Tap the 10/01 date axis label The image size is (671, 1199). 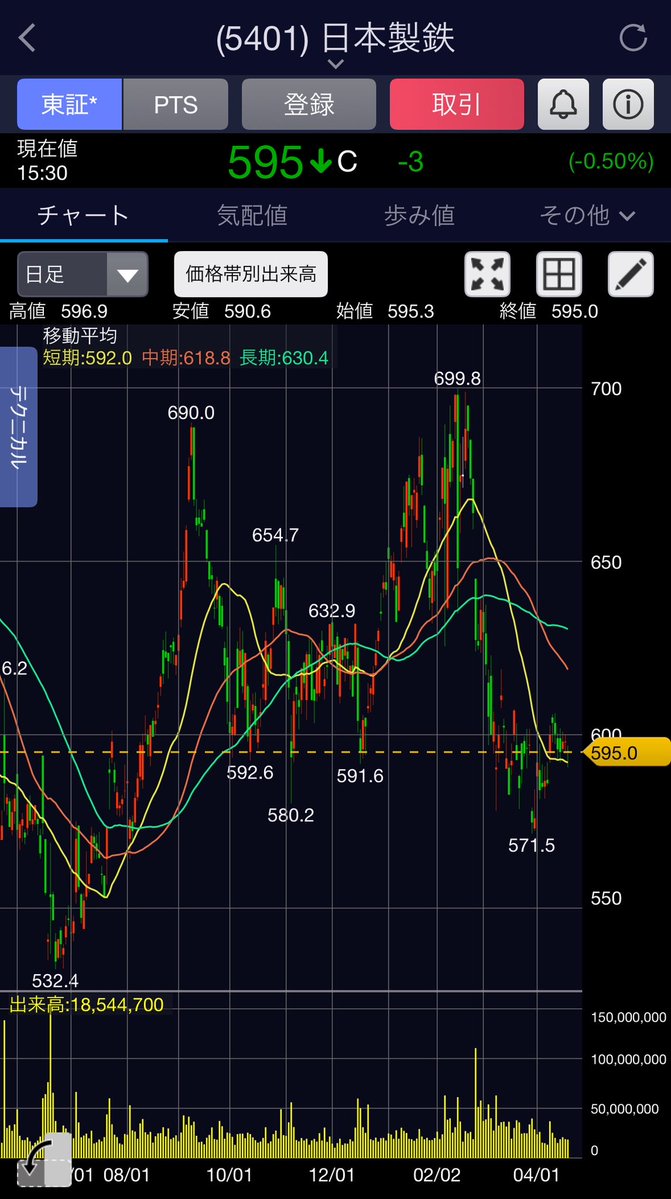pyautogui.click(x=229, y=1174)
